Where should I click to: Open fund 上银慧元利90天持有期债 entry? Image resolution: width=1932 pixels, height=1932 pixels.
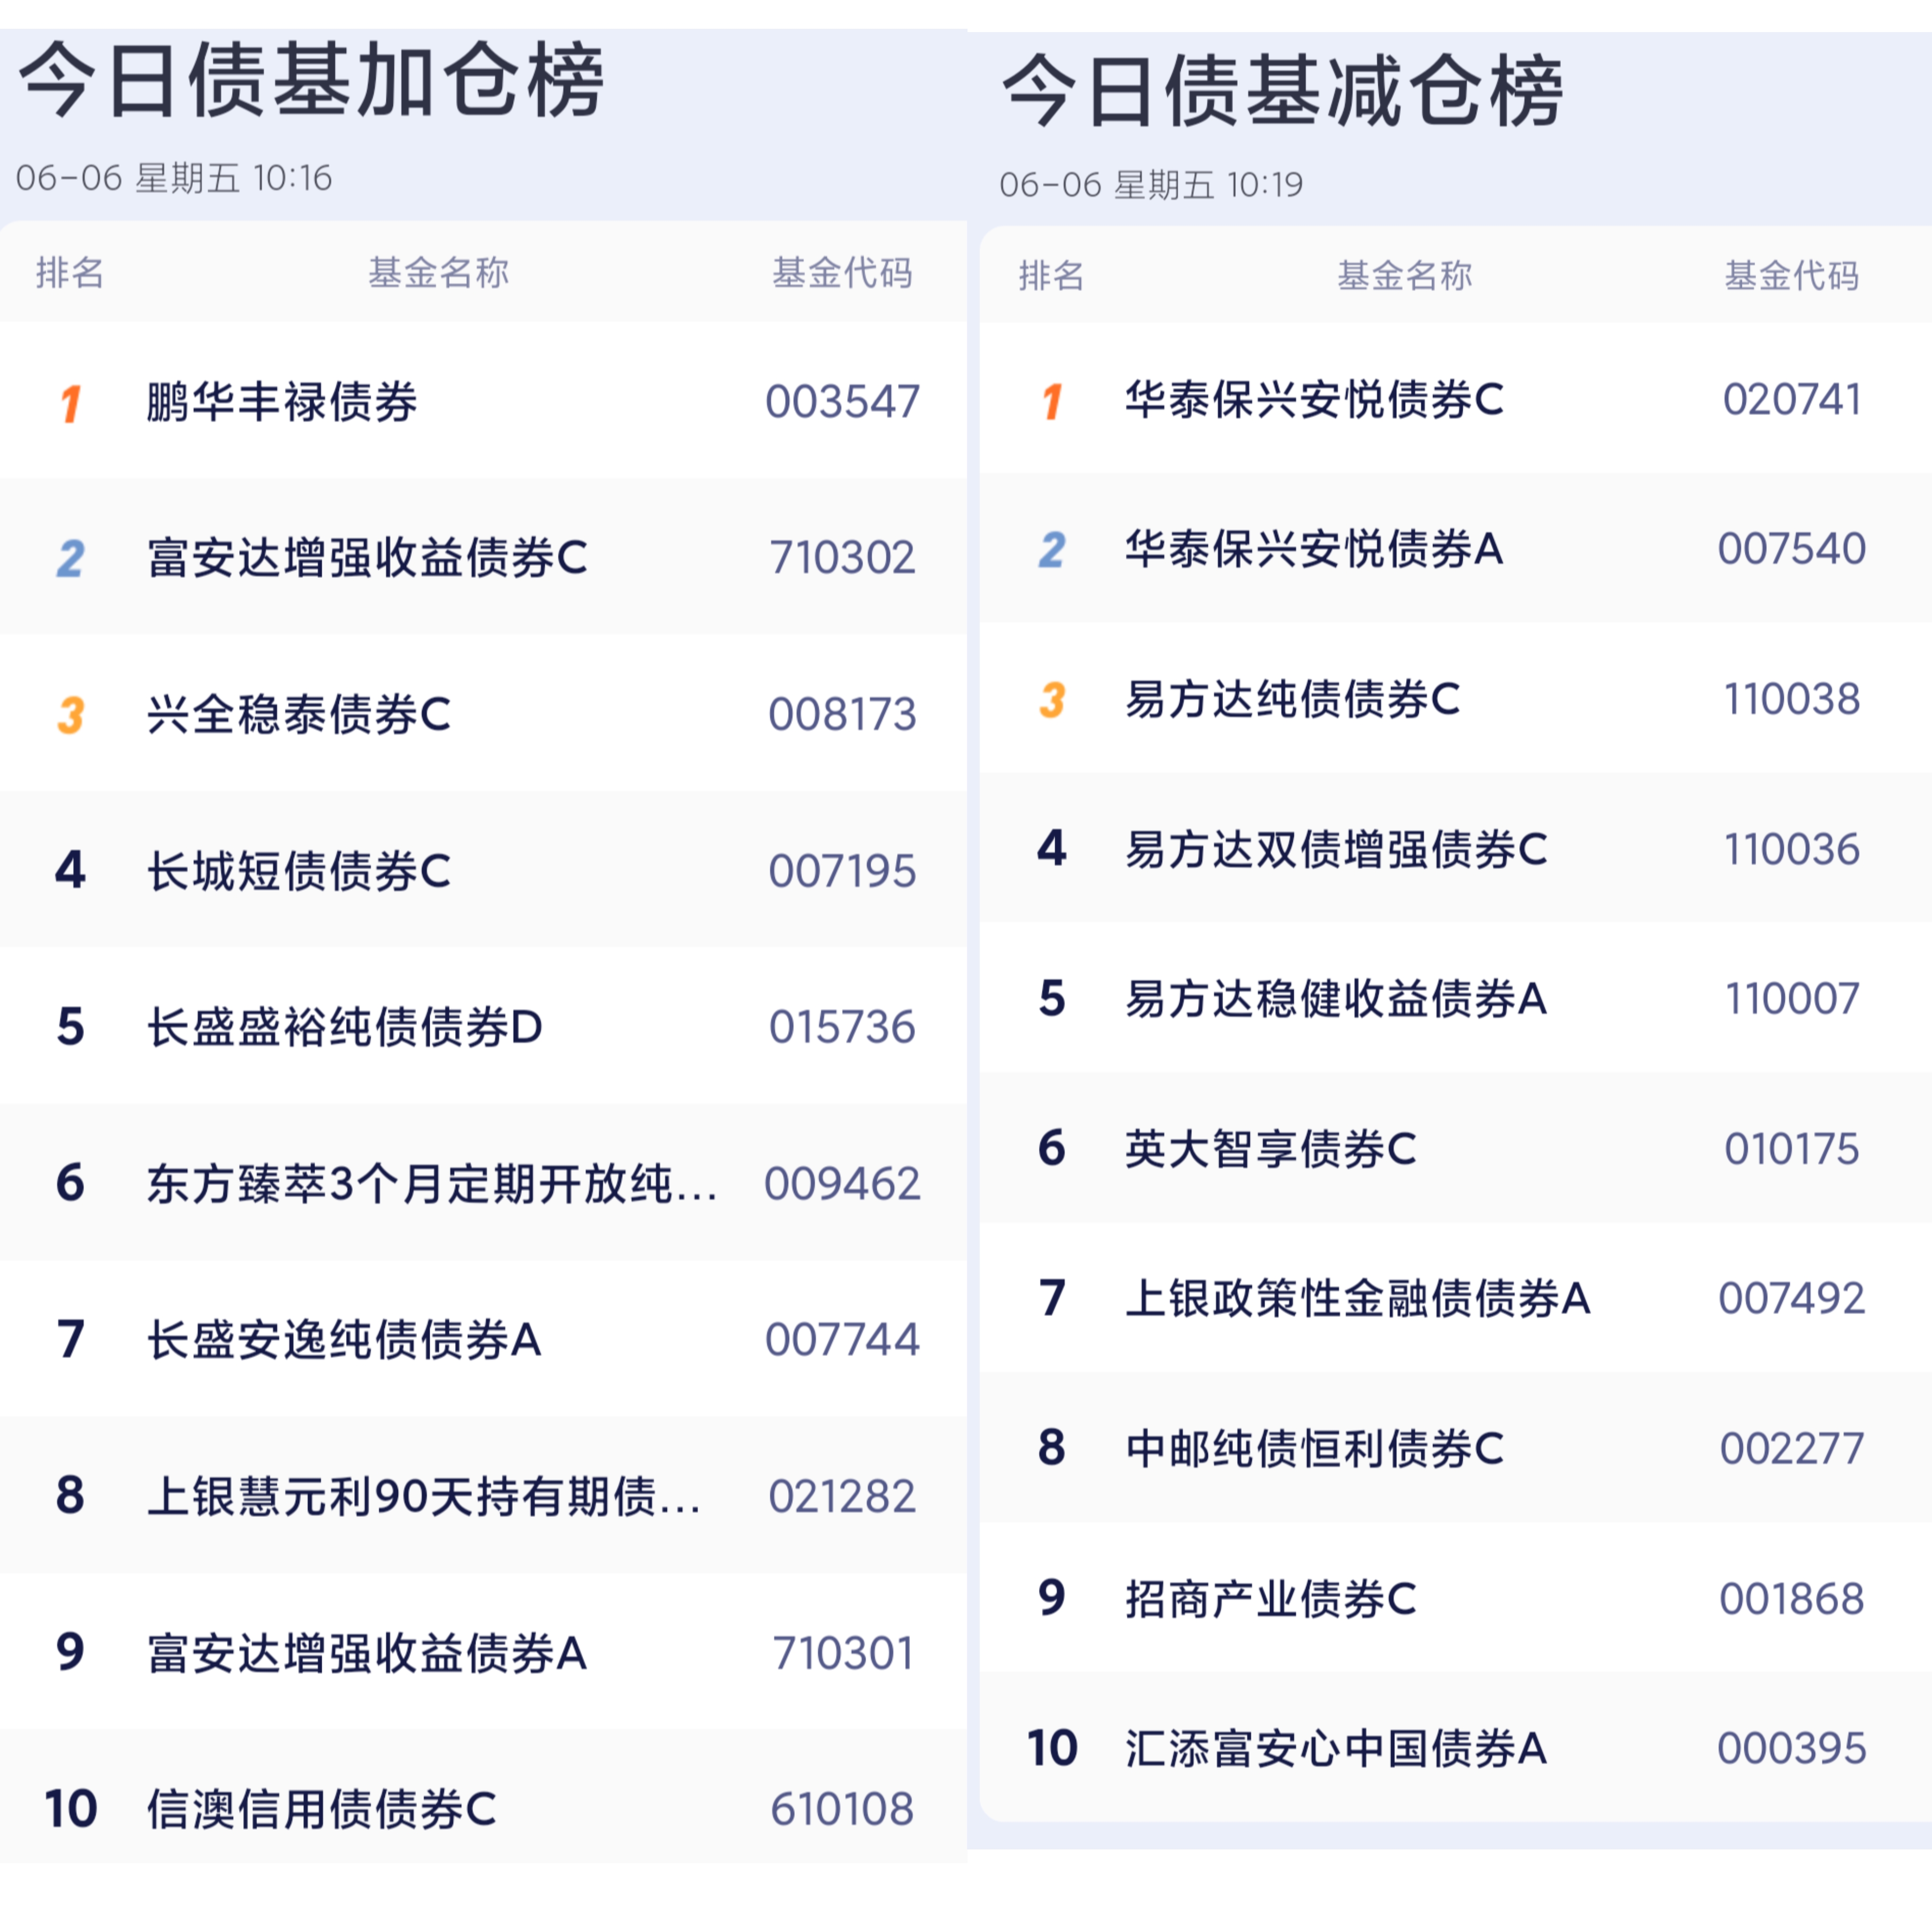pyautogui.click(x=424, y=1496)
